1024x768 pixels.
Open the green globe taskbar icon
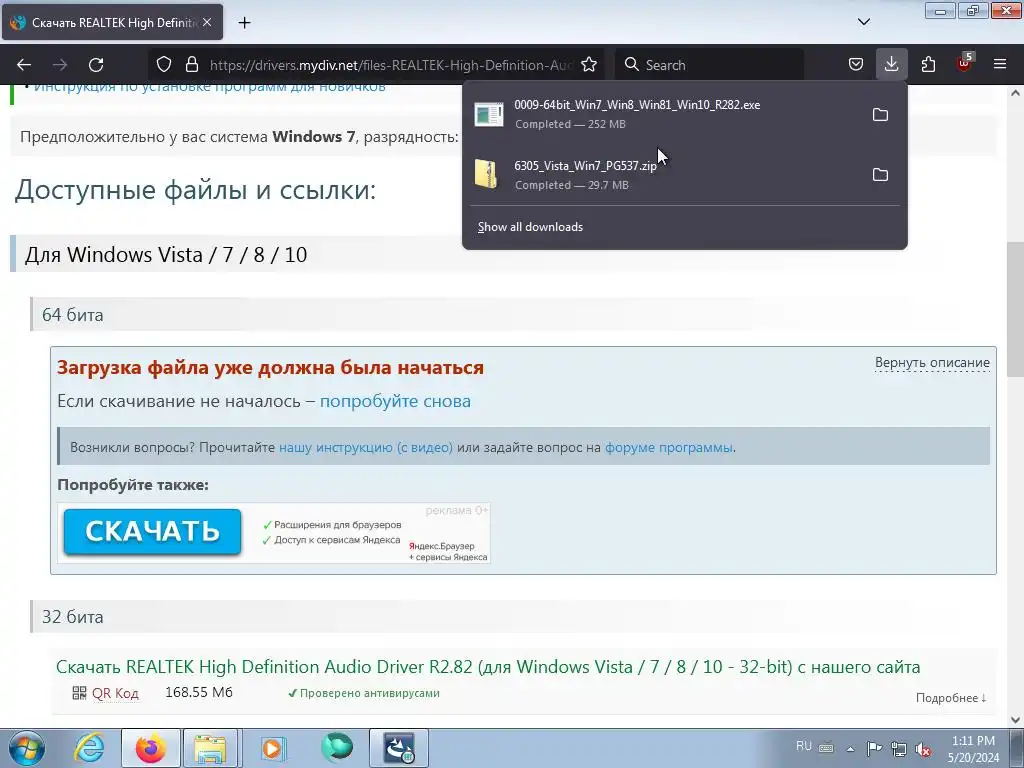tap(337, 747)
